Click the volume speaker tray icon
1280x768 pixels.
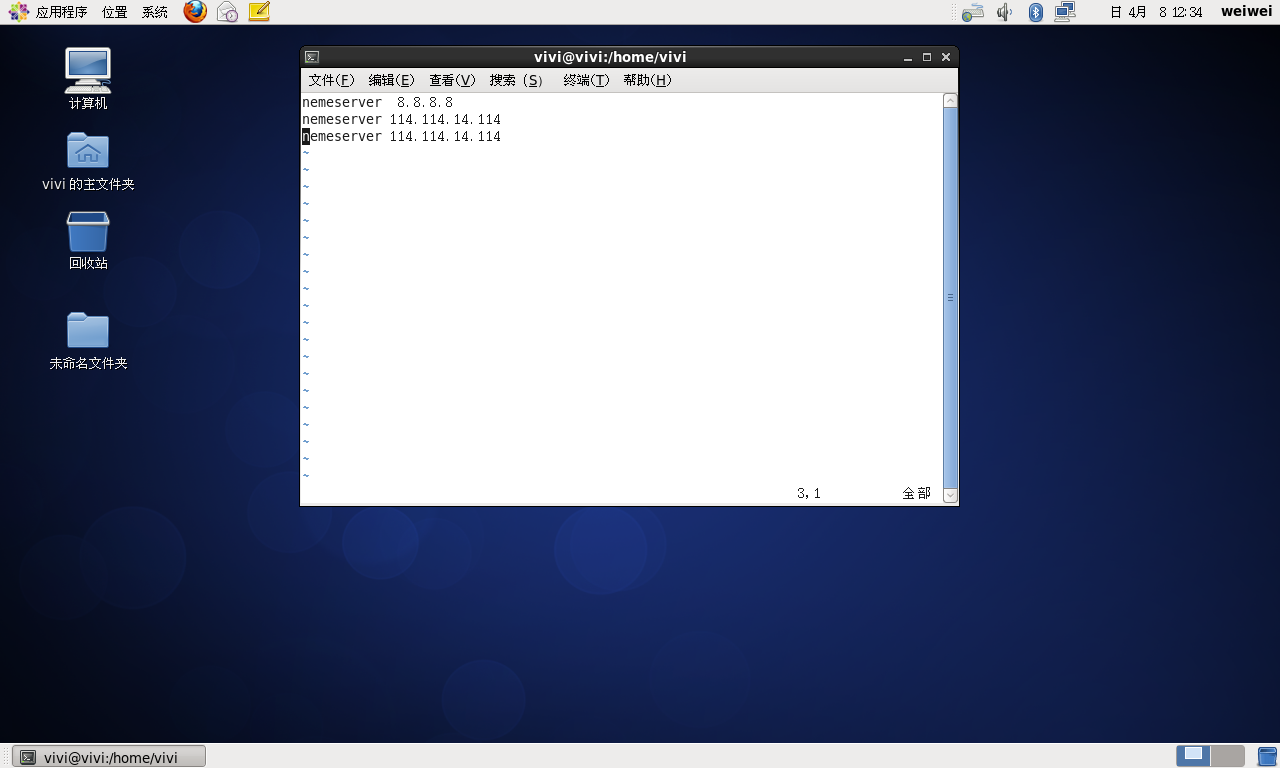pyautogui.click(x=1005, y=12)
